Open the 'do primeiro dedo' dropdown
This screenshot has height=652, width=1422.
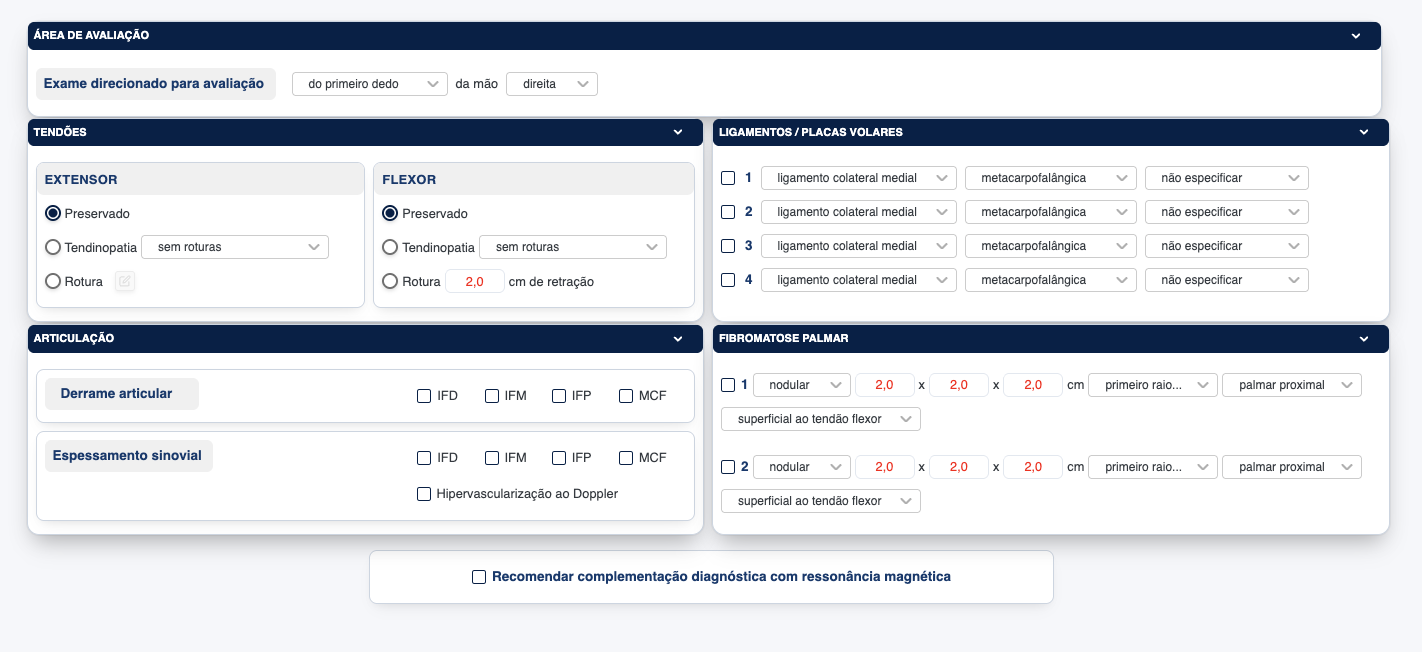(x=369, y=85)
